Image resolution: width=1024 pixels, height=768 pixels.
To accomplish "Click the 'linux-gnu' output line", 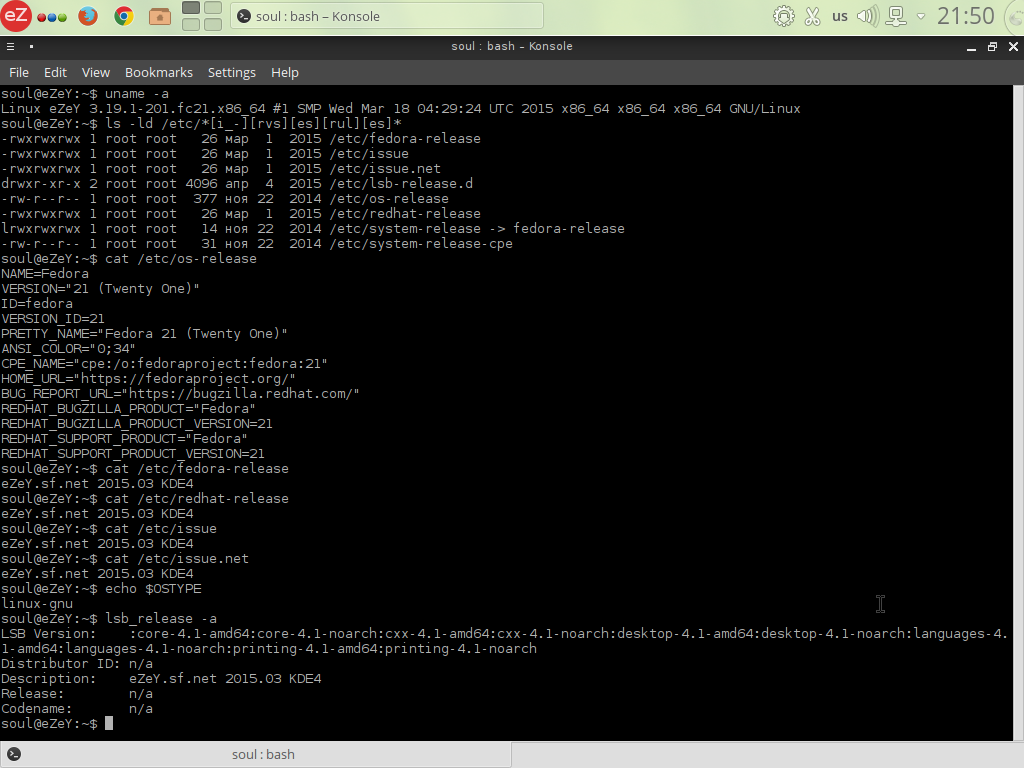I will point(37,603).
